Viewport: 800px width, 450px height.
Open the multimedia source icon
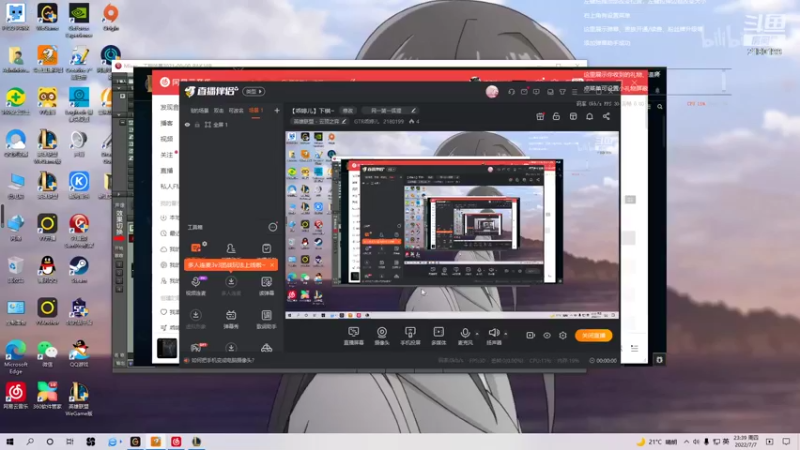438,336
